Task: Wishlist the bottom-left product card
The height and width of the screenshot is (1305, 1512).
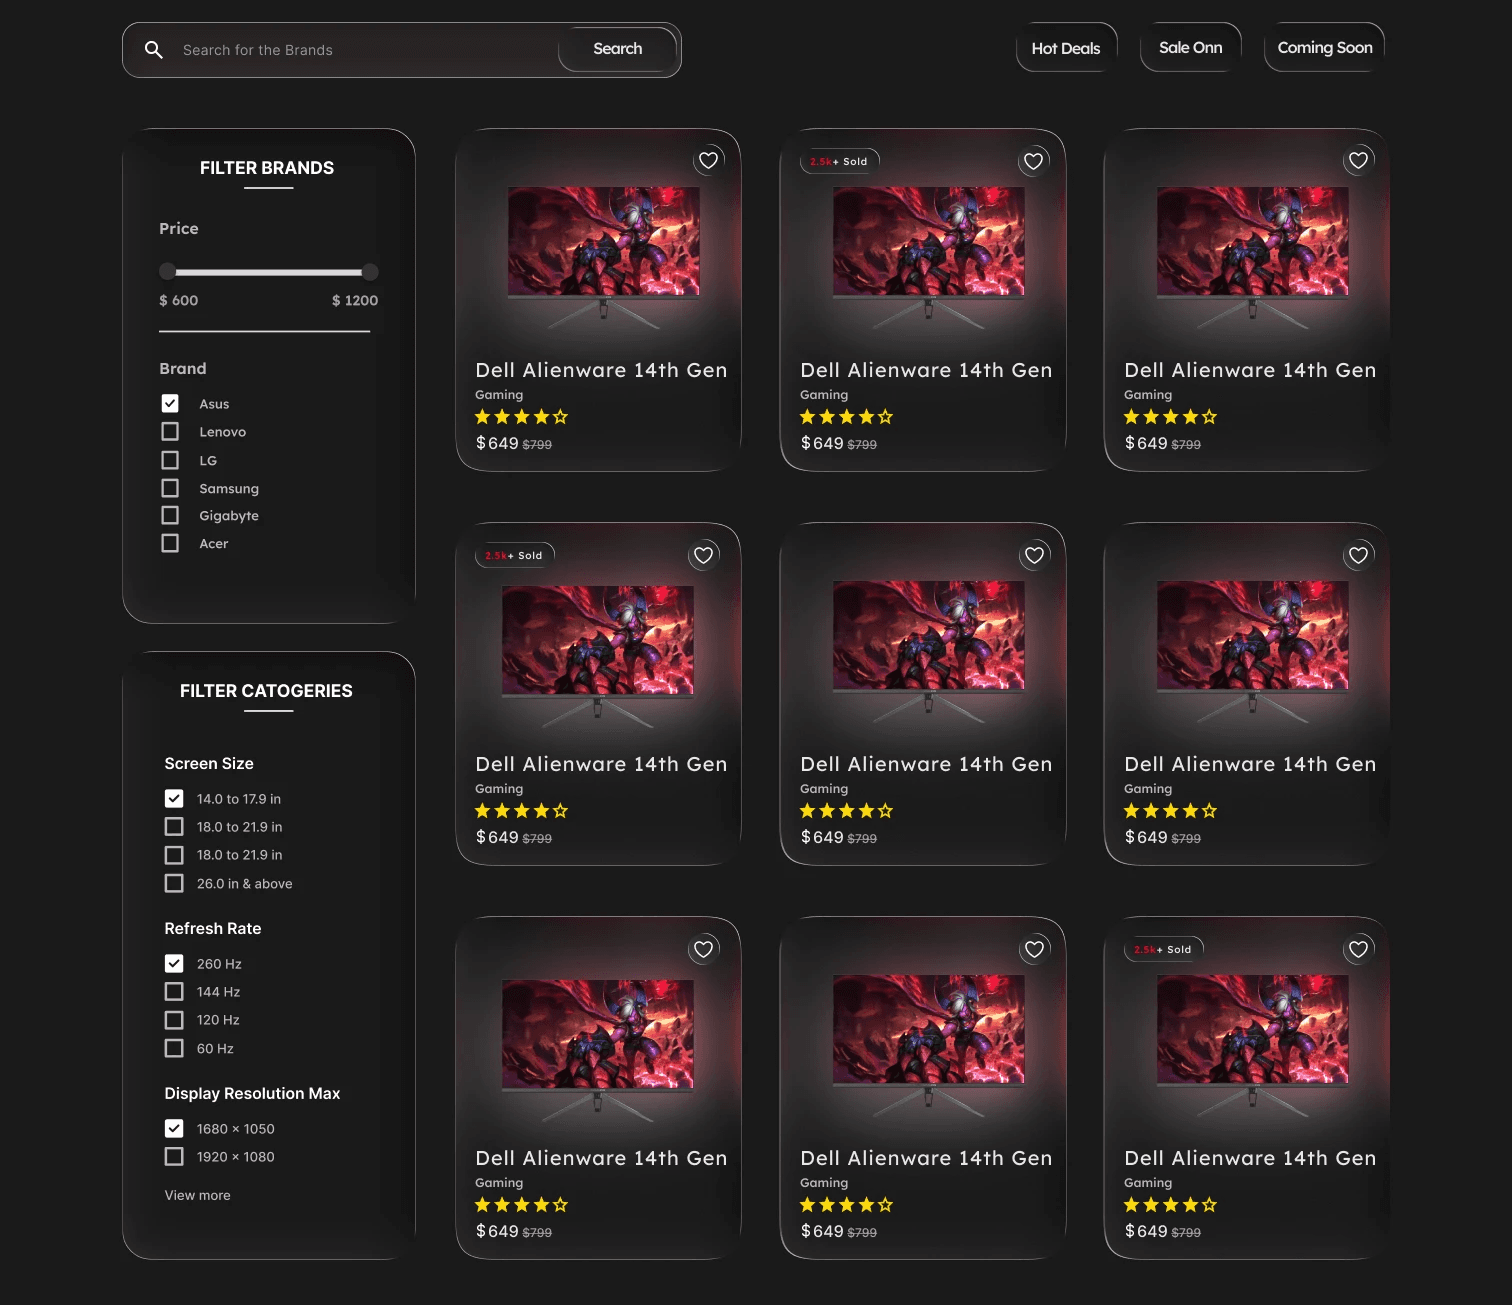Action: 704,949
